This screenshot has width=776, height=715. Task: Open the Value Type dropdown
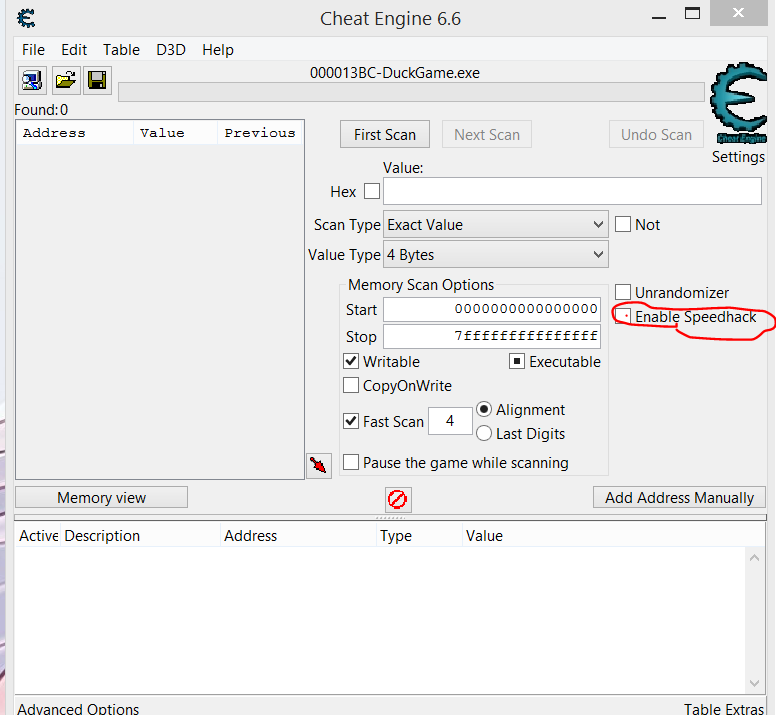(495, 254)
